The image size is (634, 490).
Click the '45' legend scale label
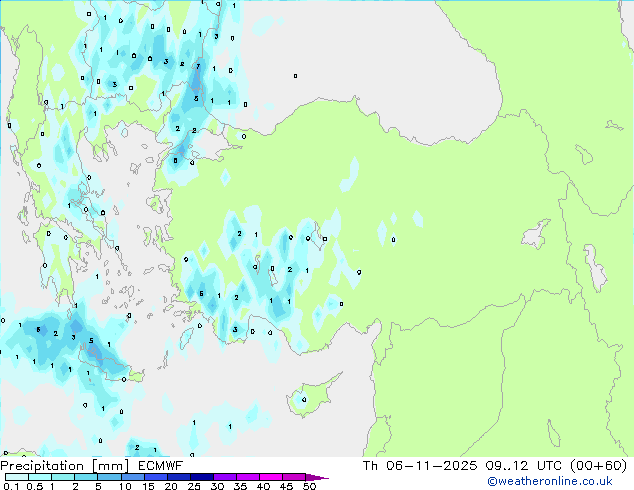pos(286,486)
